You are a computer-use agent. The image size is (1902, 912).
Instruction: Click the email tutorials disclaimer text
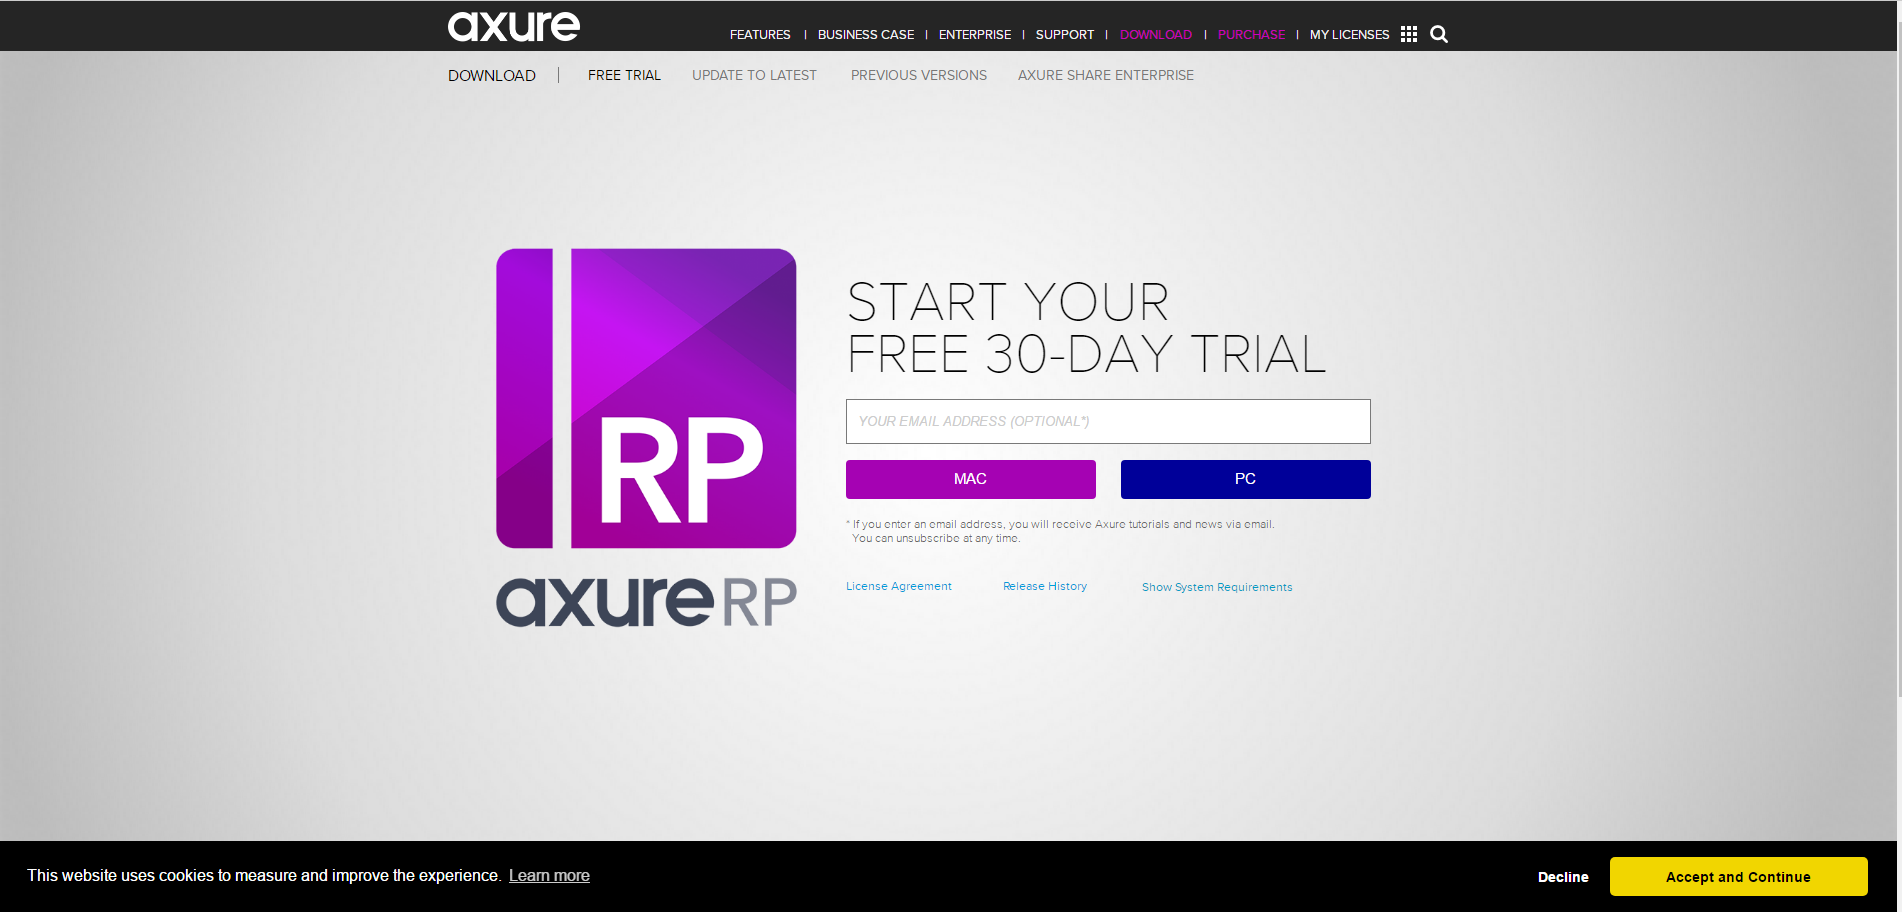tap(1060, 531)
